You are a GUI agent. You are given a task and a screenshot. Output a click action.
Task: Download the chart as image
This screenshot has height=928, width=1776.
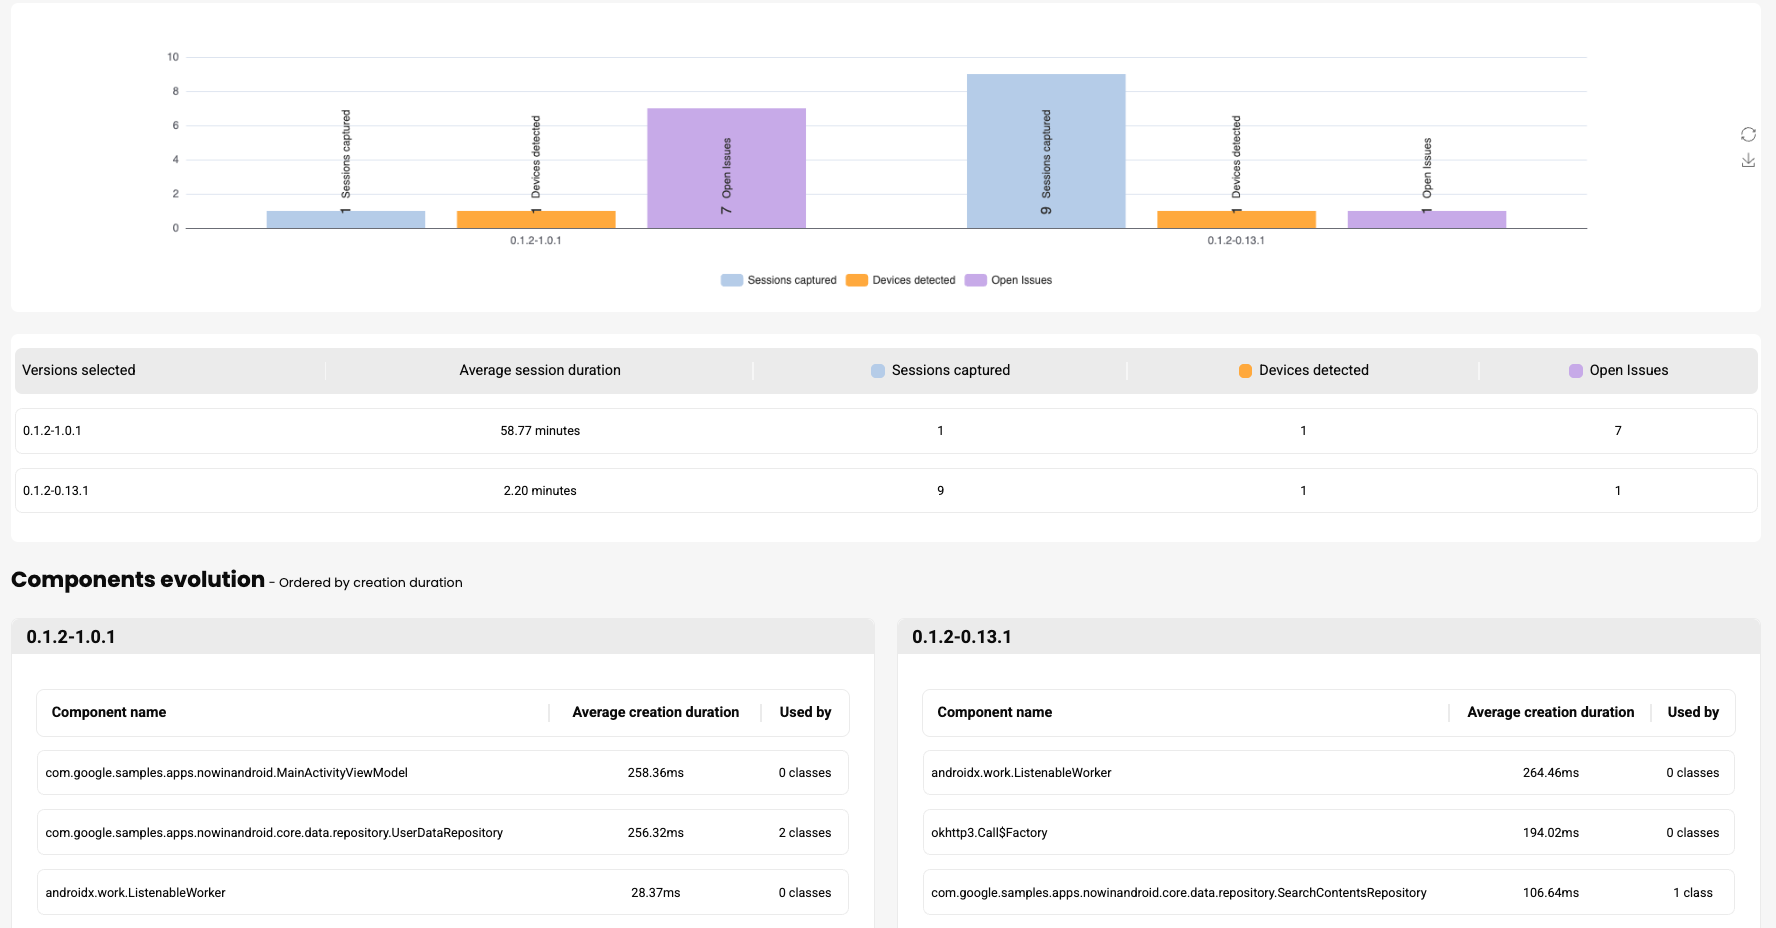pyautogui.click(x=1748, y=161)
